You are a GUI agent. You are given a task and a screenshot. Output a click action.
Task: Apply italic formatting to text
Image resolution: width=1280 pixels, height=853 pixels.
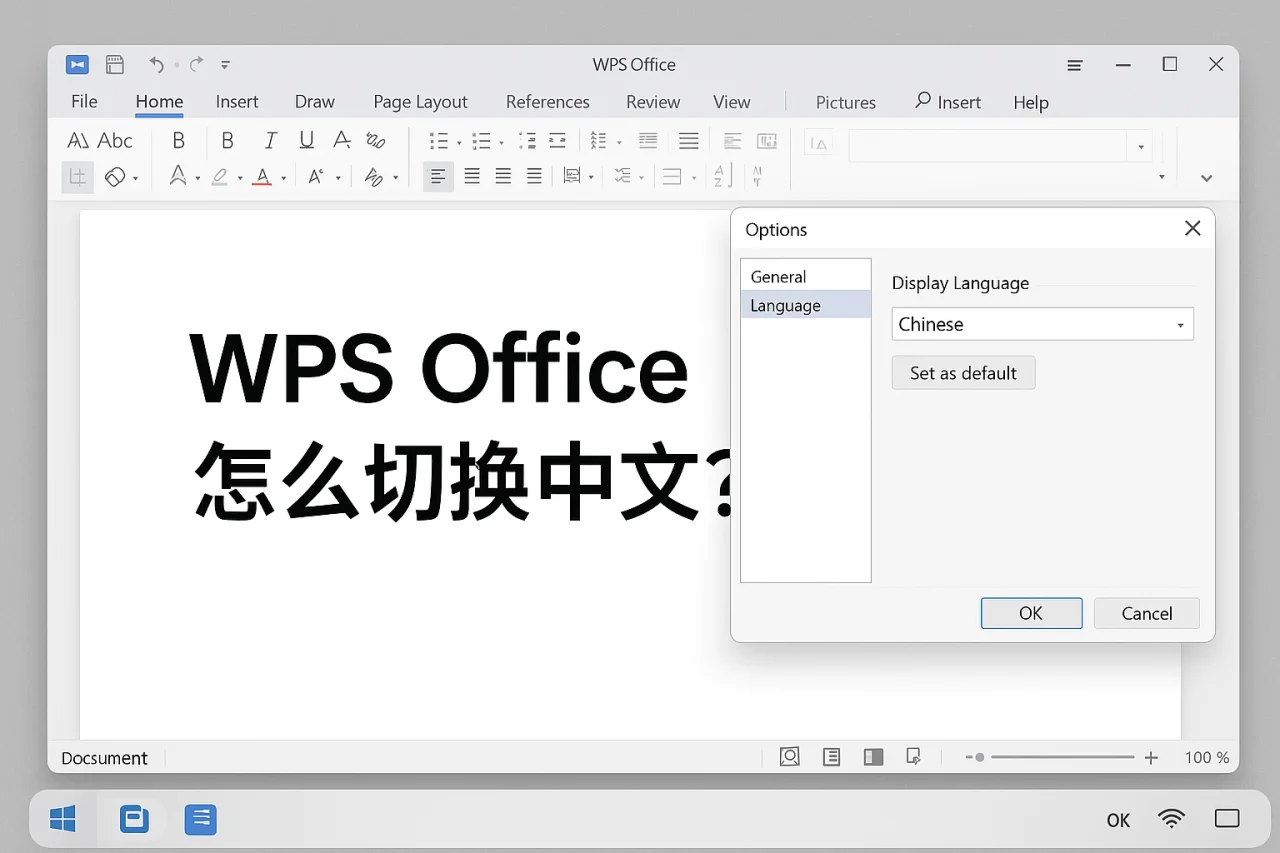coord(269,140)
